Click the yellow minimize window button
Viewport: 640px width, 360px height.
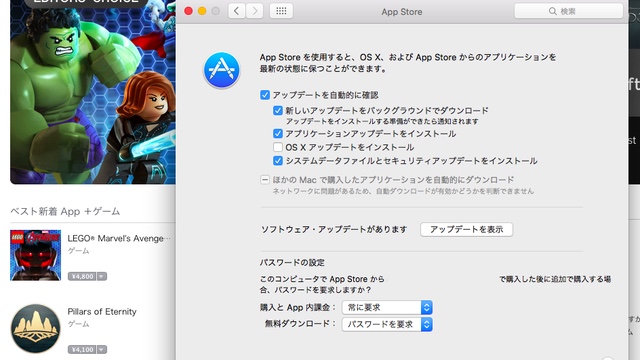click(202, 11)
